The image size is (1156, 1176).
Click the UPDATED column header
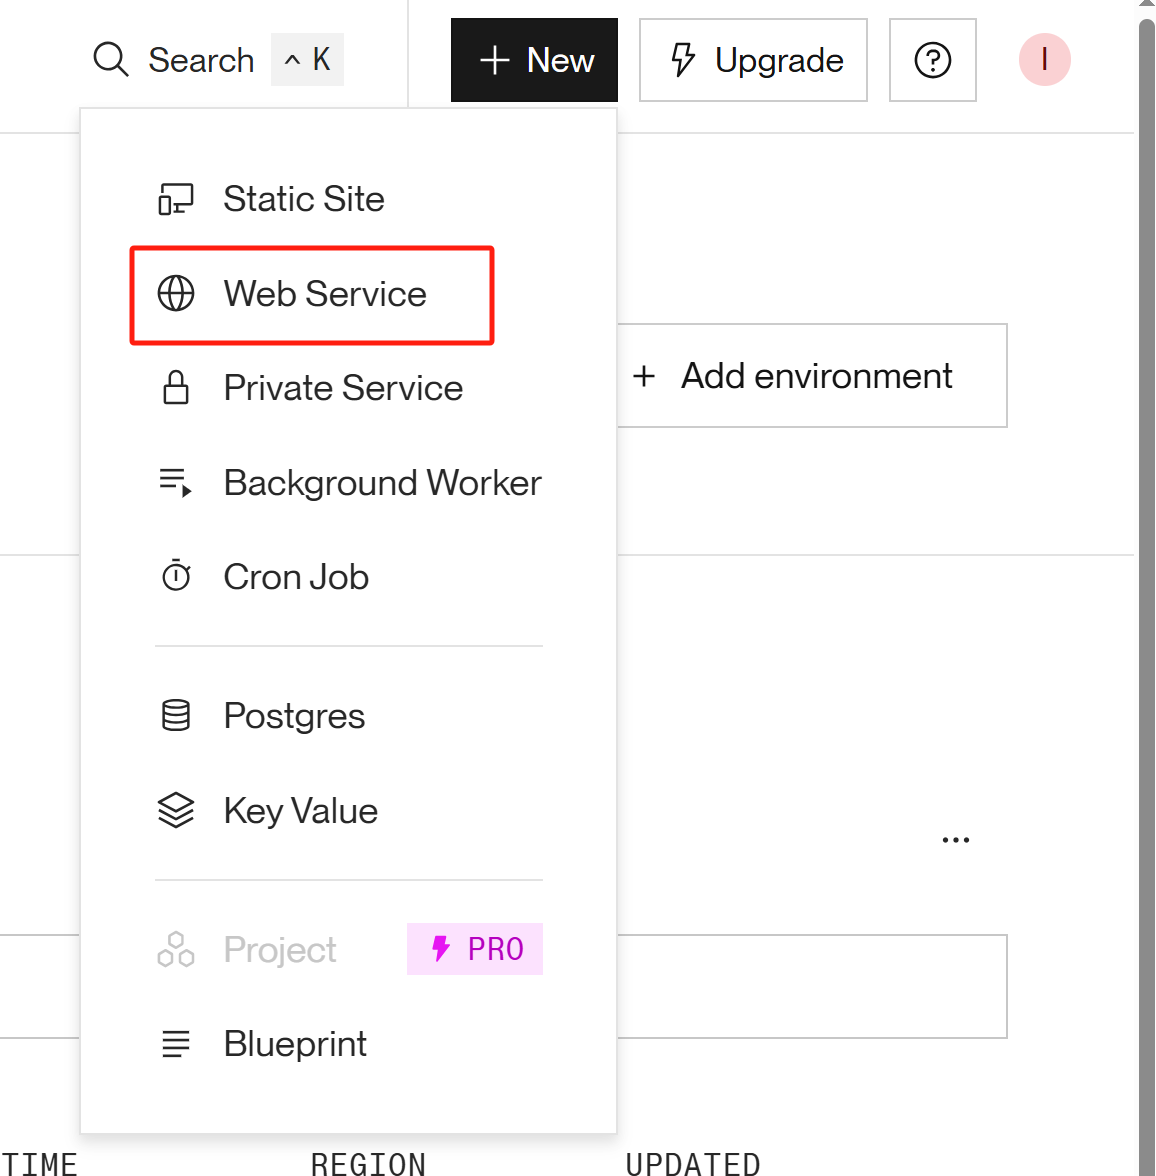(x=692, y=1164)
